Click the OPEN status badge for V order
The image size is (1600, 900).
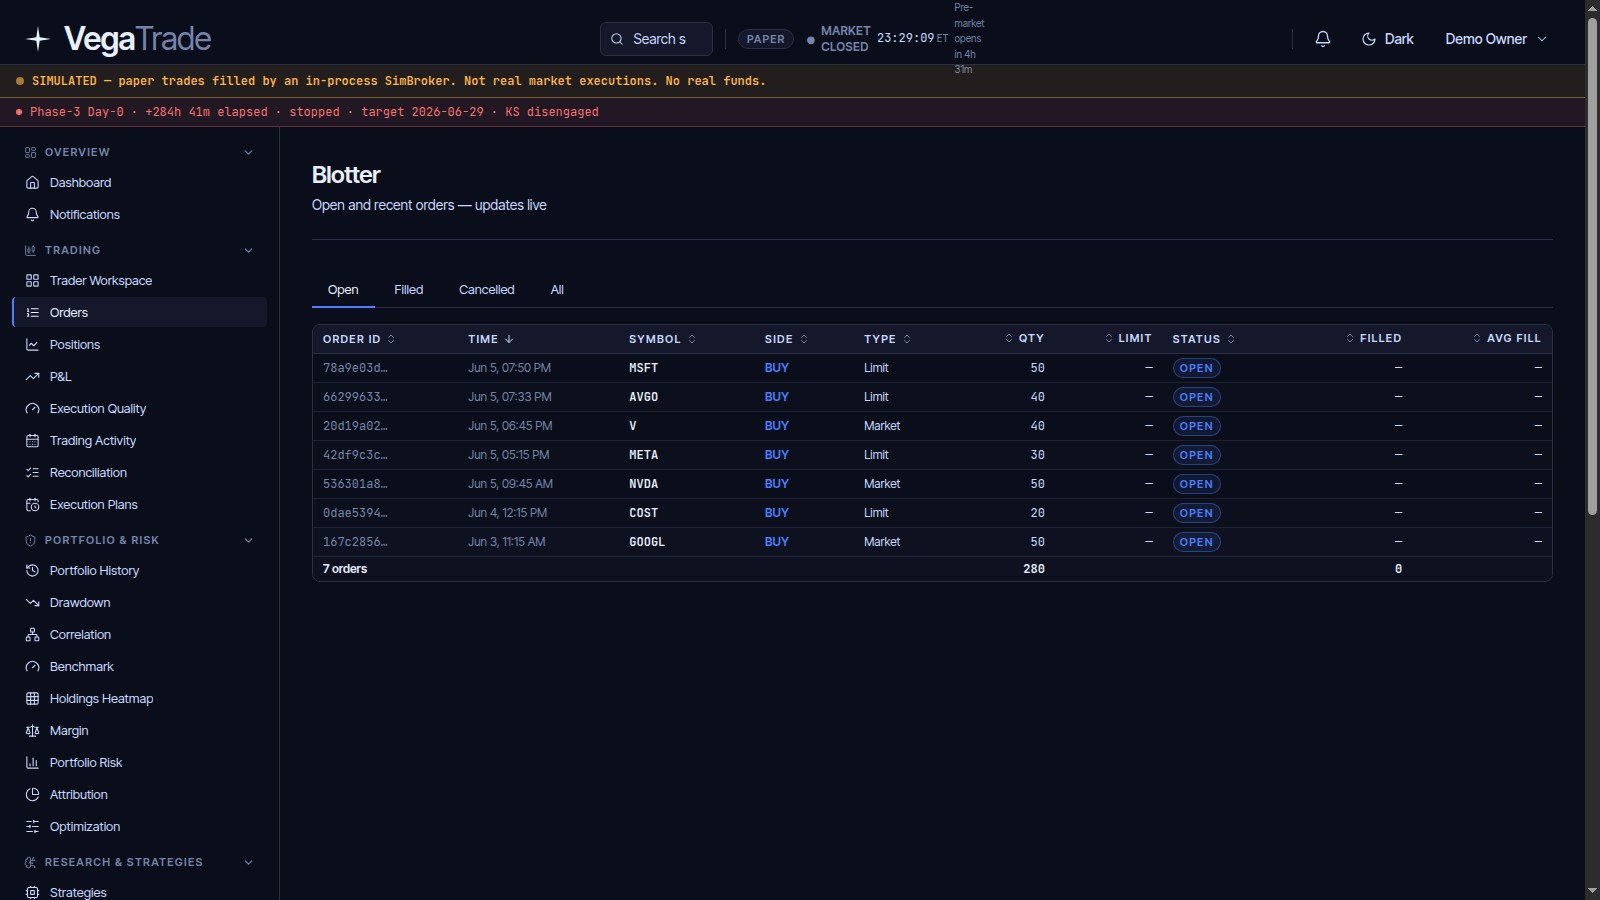(1196, 426)
